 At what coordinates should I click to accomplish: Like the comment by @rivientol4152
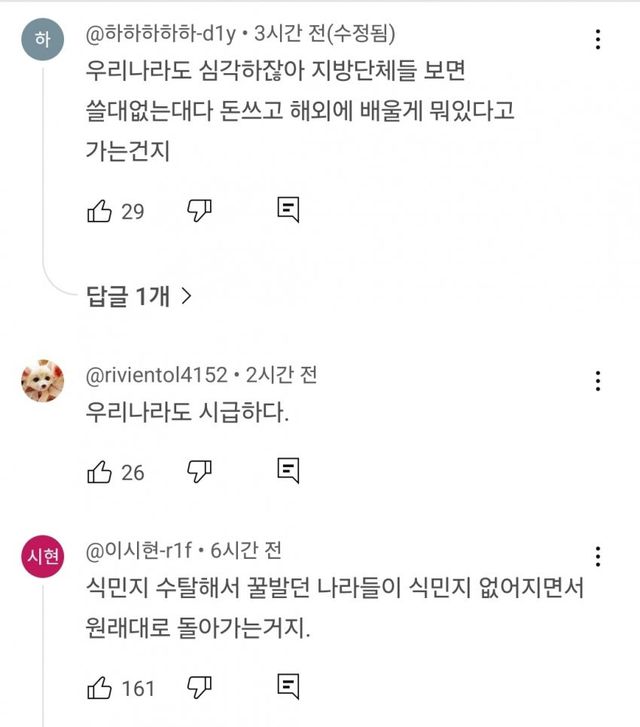coord(100,472)
